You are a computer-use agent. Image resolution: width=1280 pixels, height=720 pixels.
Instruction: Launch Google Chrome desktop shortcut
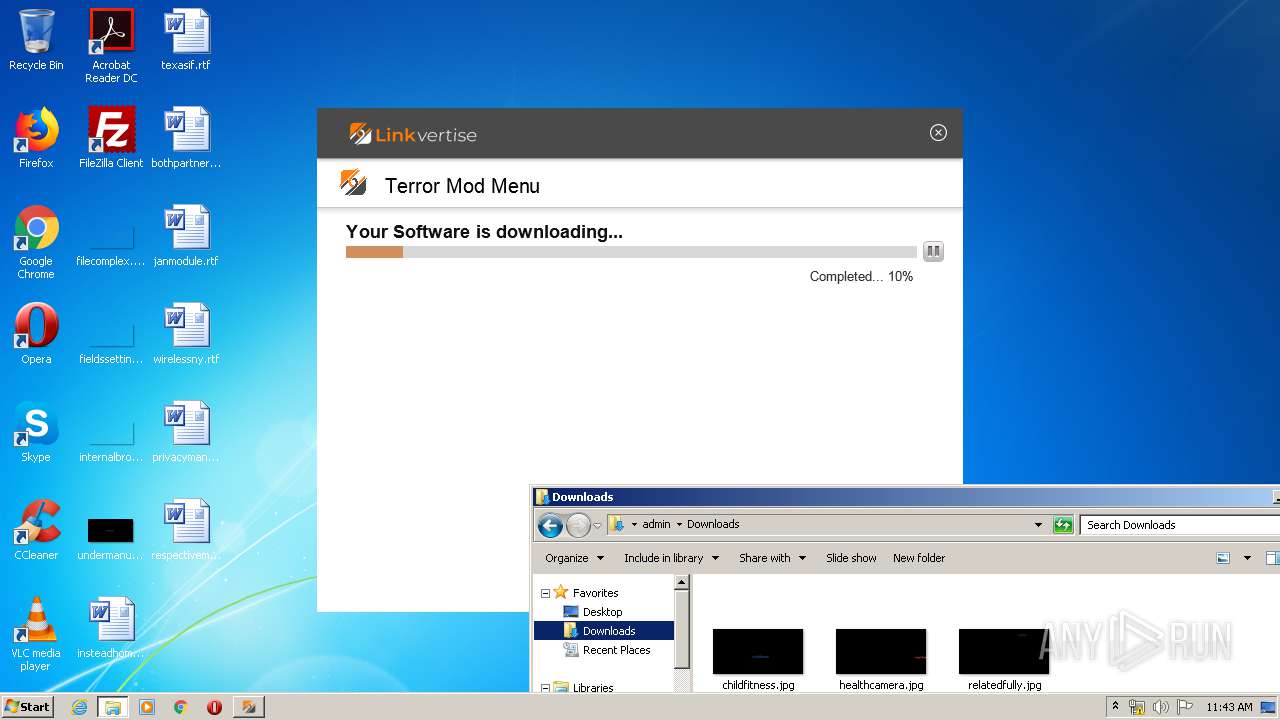tap(36, 242)
